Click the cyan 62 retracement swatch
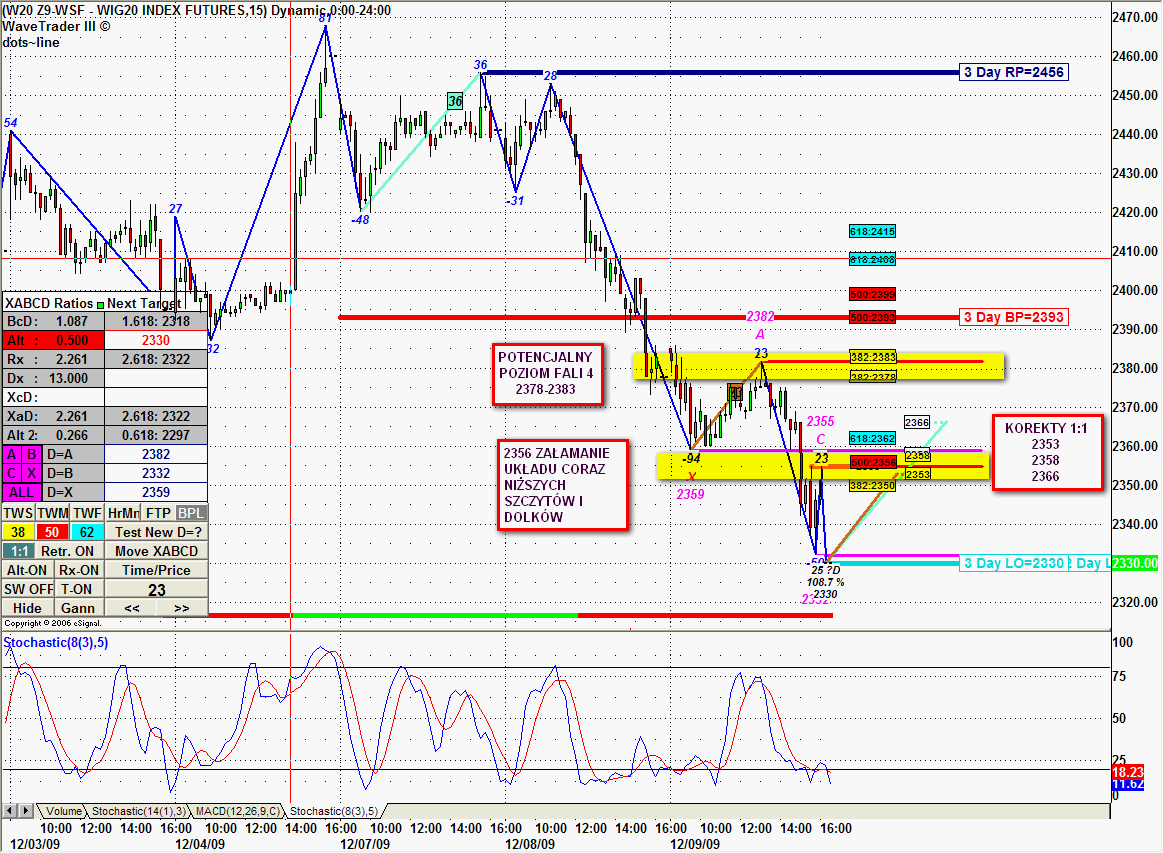Image resolution: width=1163 pixels, height=853 pixels. [87, 532]
